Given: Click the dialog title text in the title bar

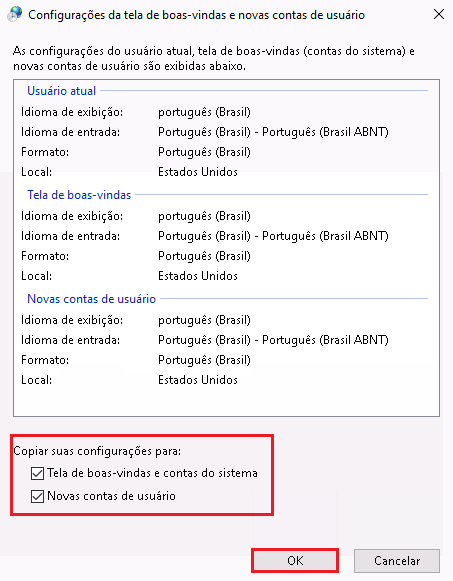Looking at the screenshot, I should (x=196, y=15).
